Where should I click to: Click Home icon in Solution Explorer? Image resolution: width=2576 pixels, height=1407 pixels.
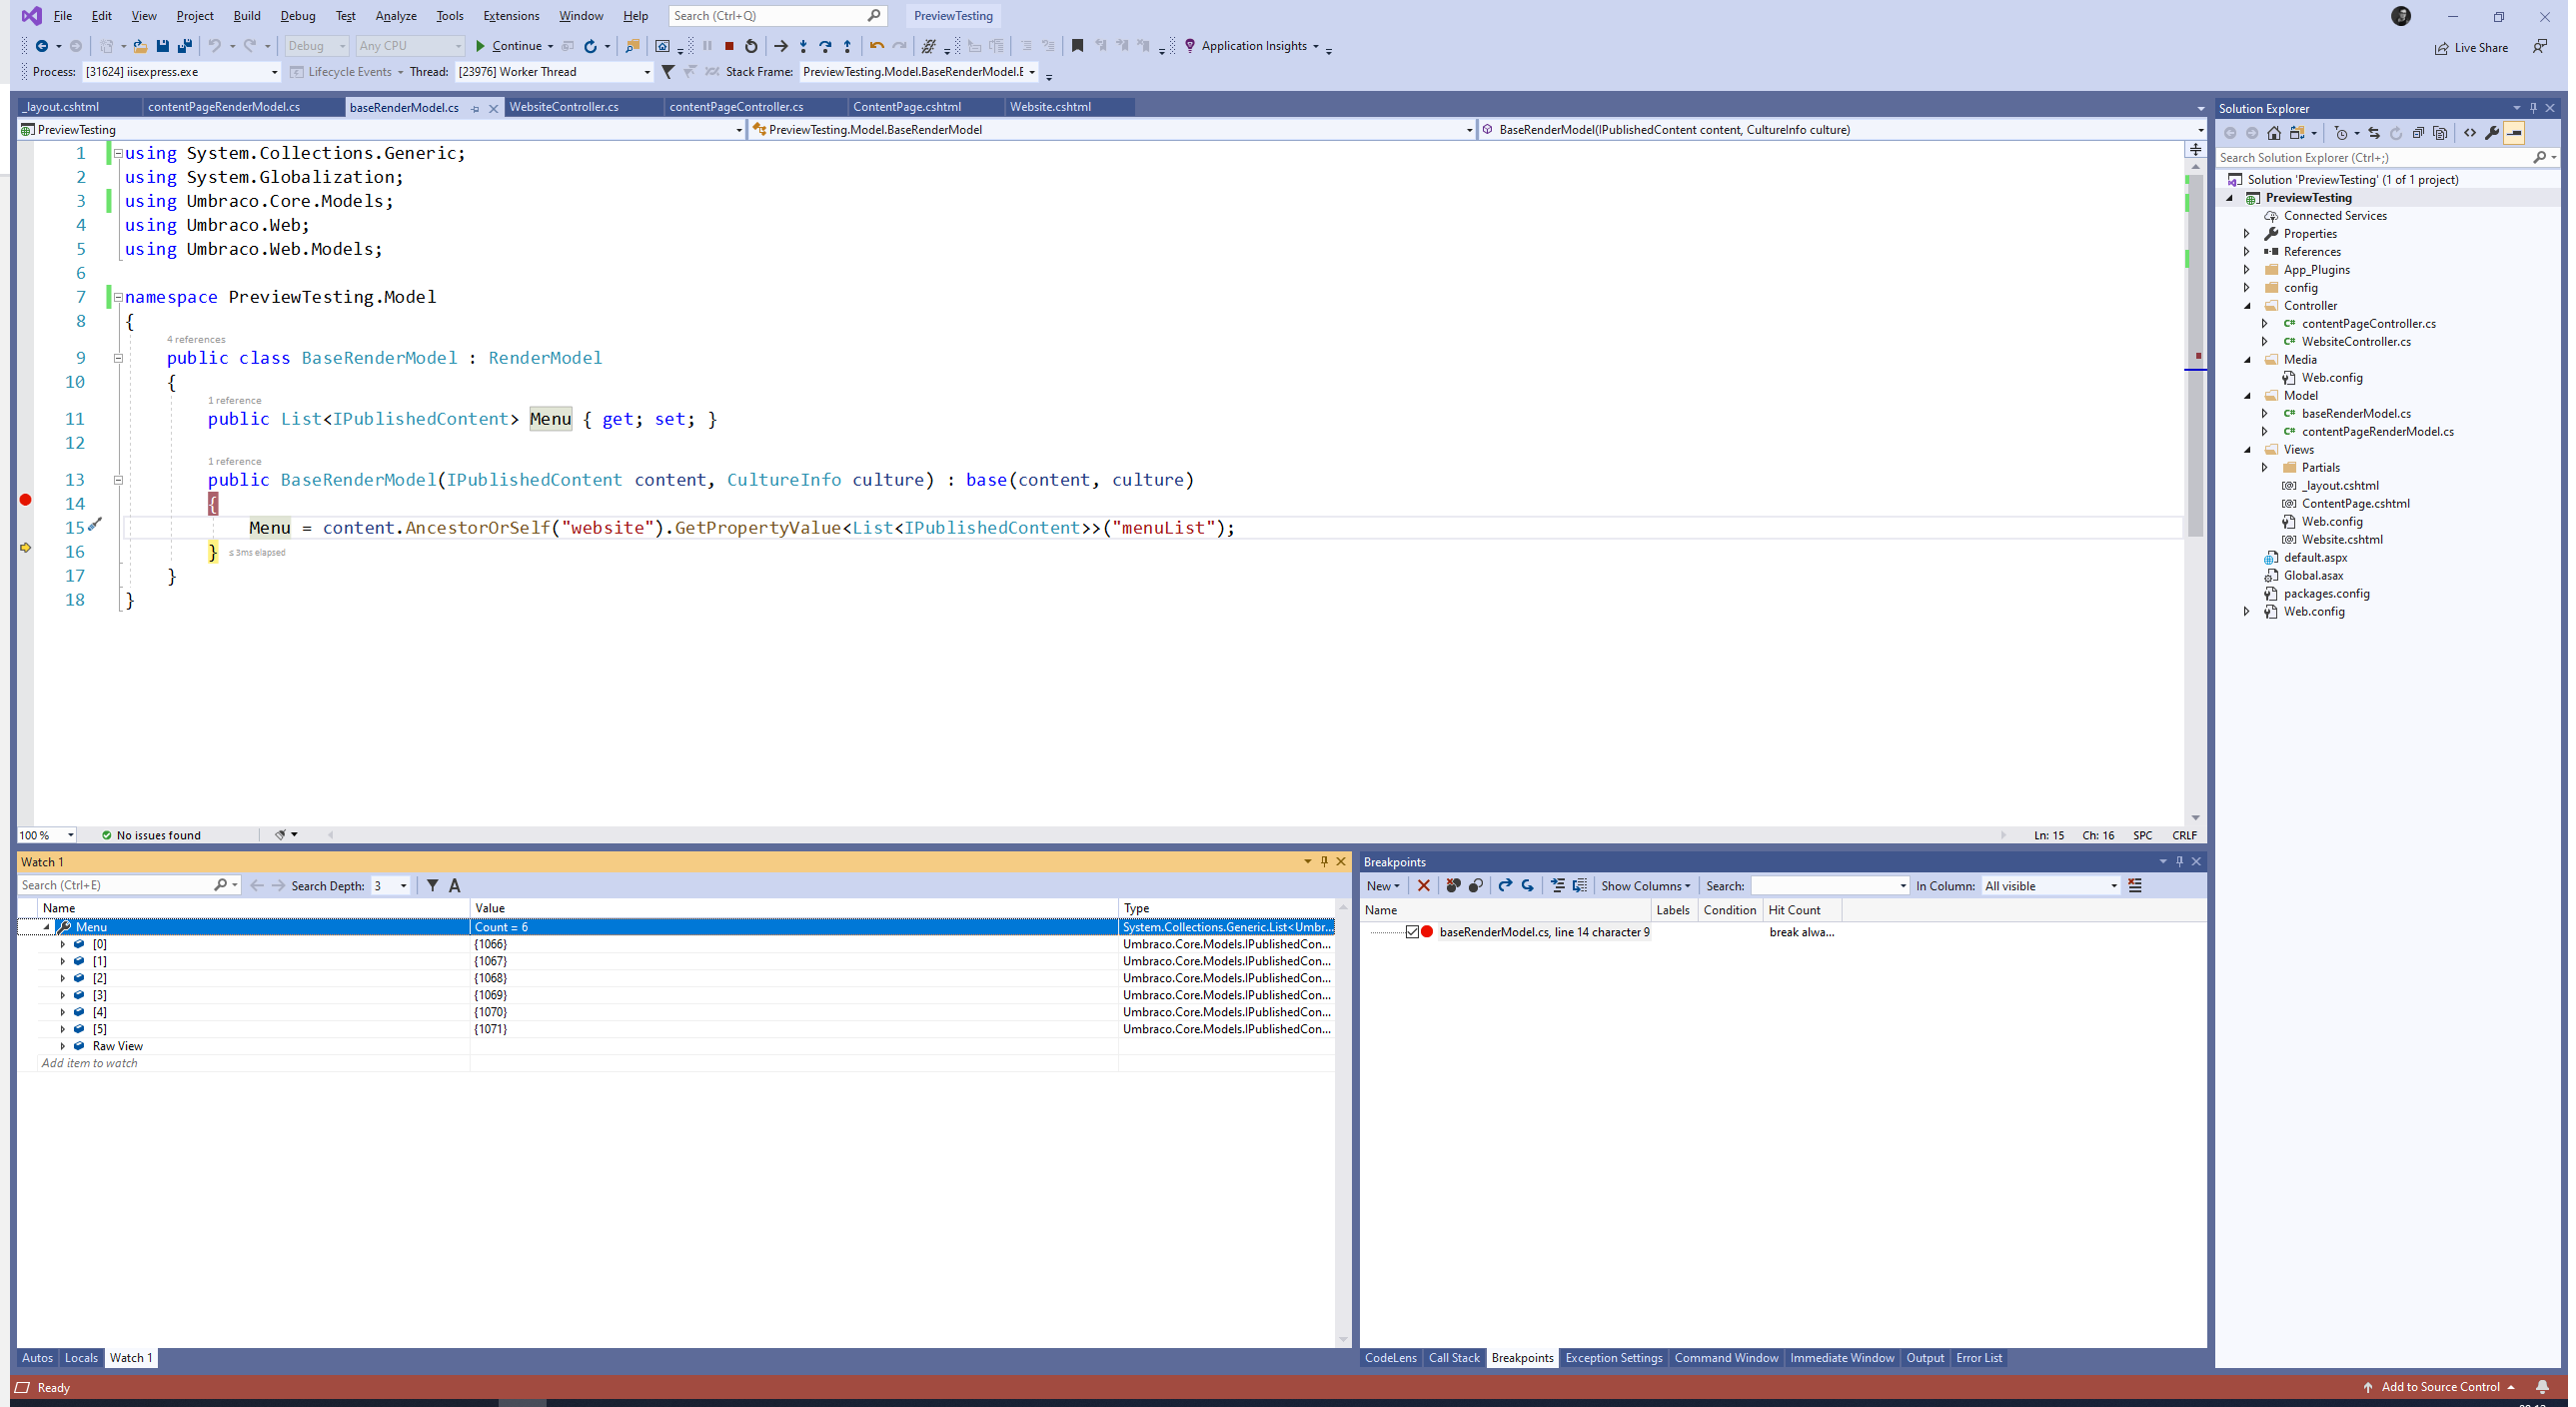click(2274, 133)
